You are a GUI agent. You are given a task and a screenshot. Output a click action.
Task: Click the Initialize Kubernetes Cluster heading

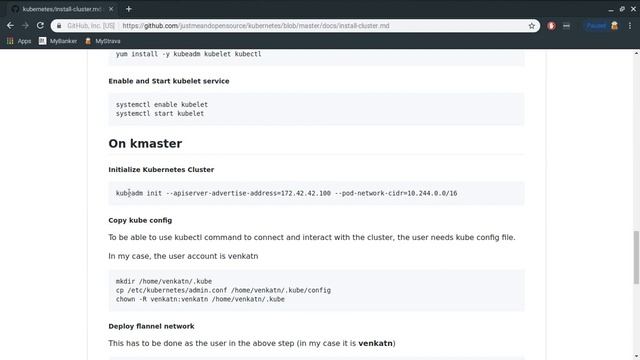[161, 169]
